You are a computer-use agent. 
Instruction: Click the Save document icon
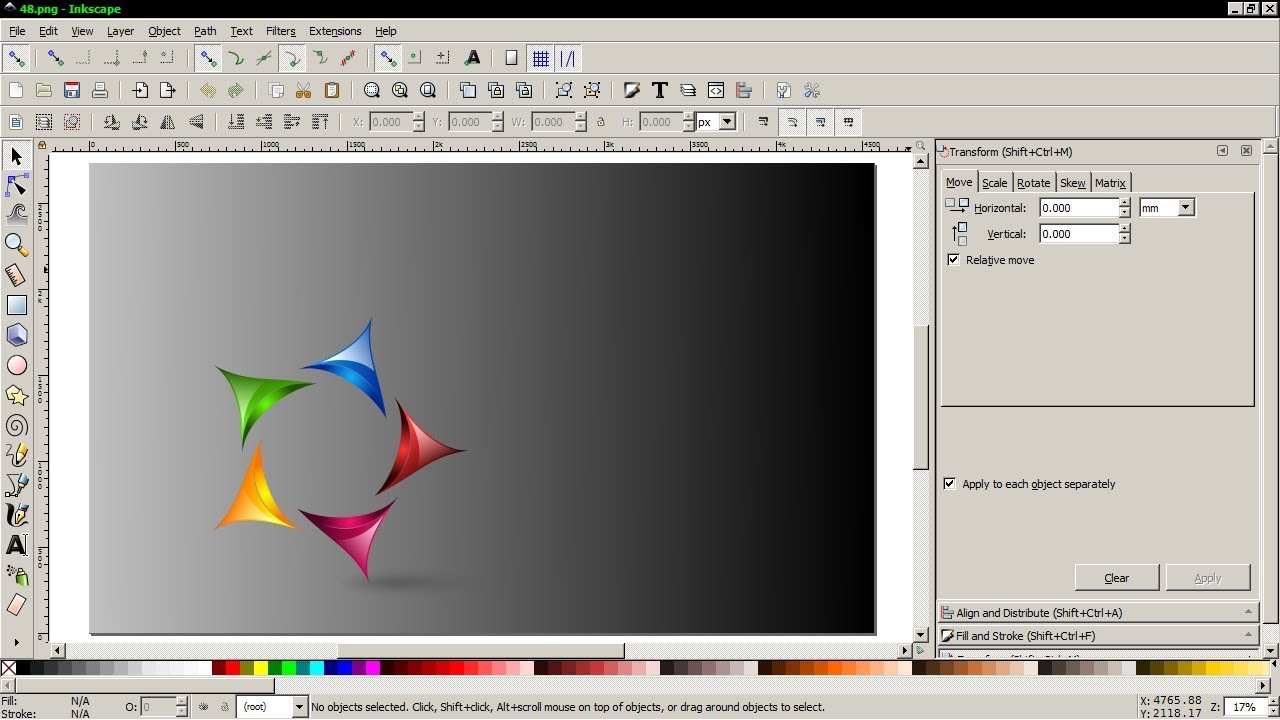tap(72, 90)
